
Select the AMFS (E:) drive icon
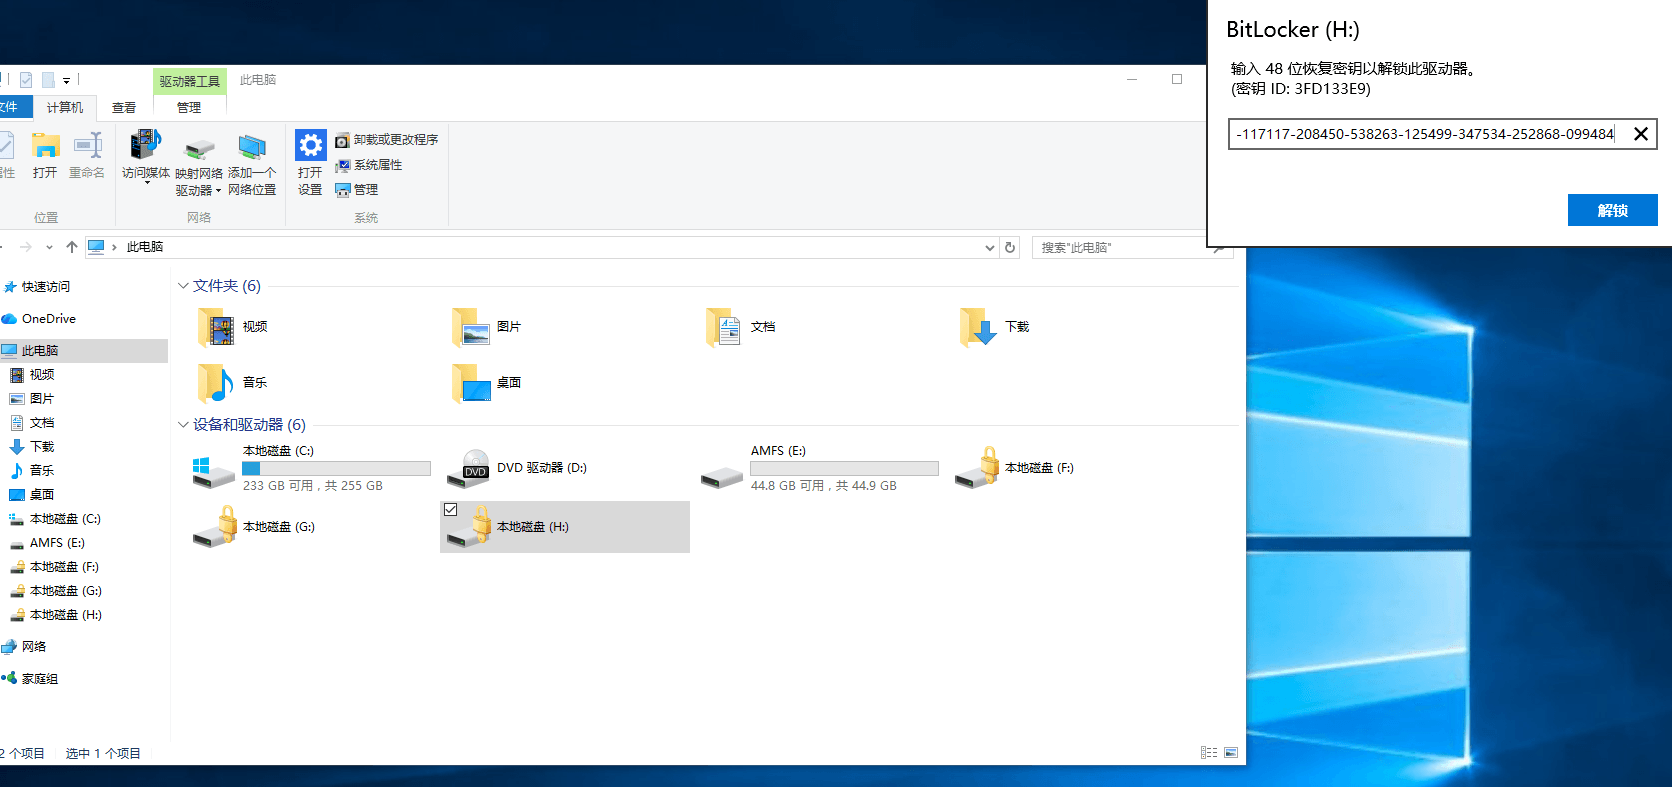tap(721, 477)
